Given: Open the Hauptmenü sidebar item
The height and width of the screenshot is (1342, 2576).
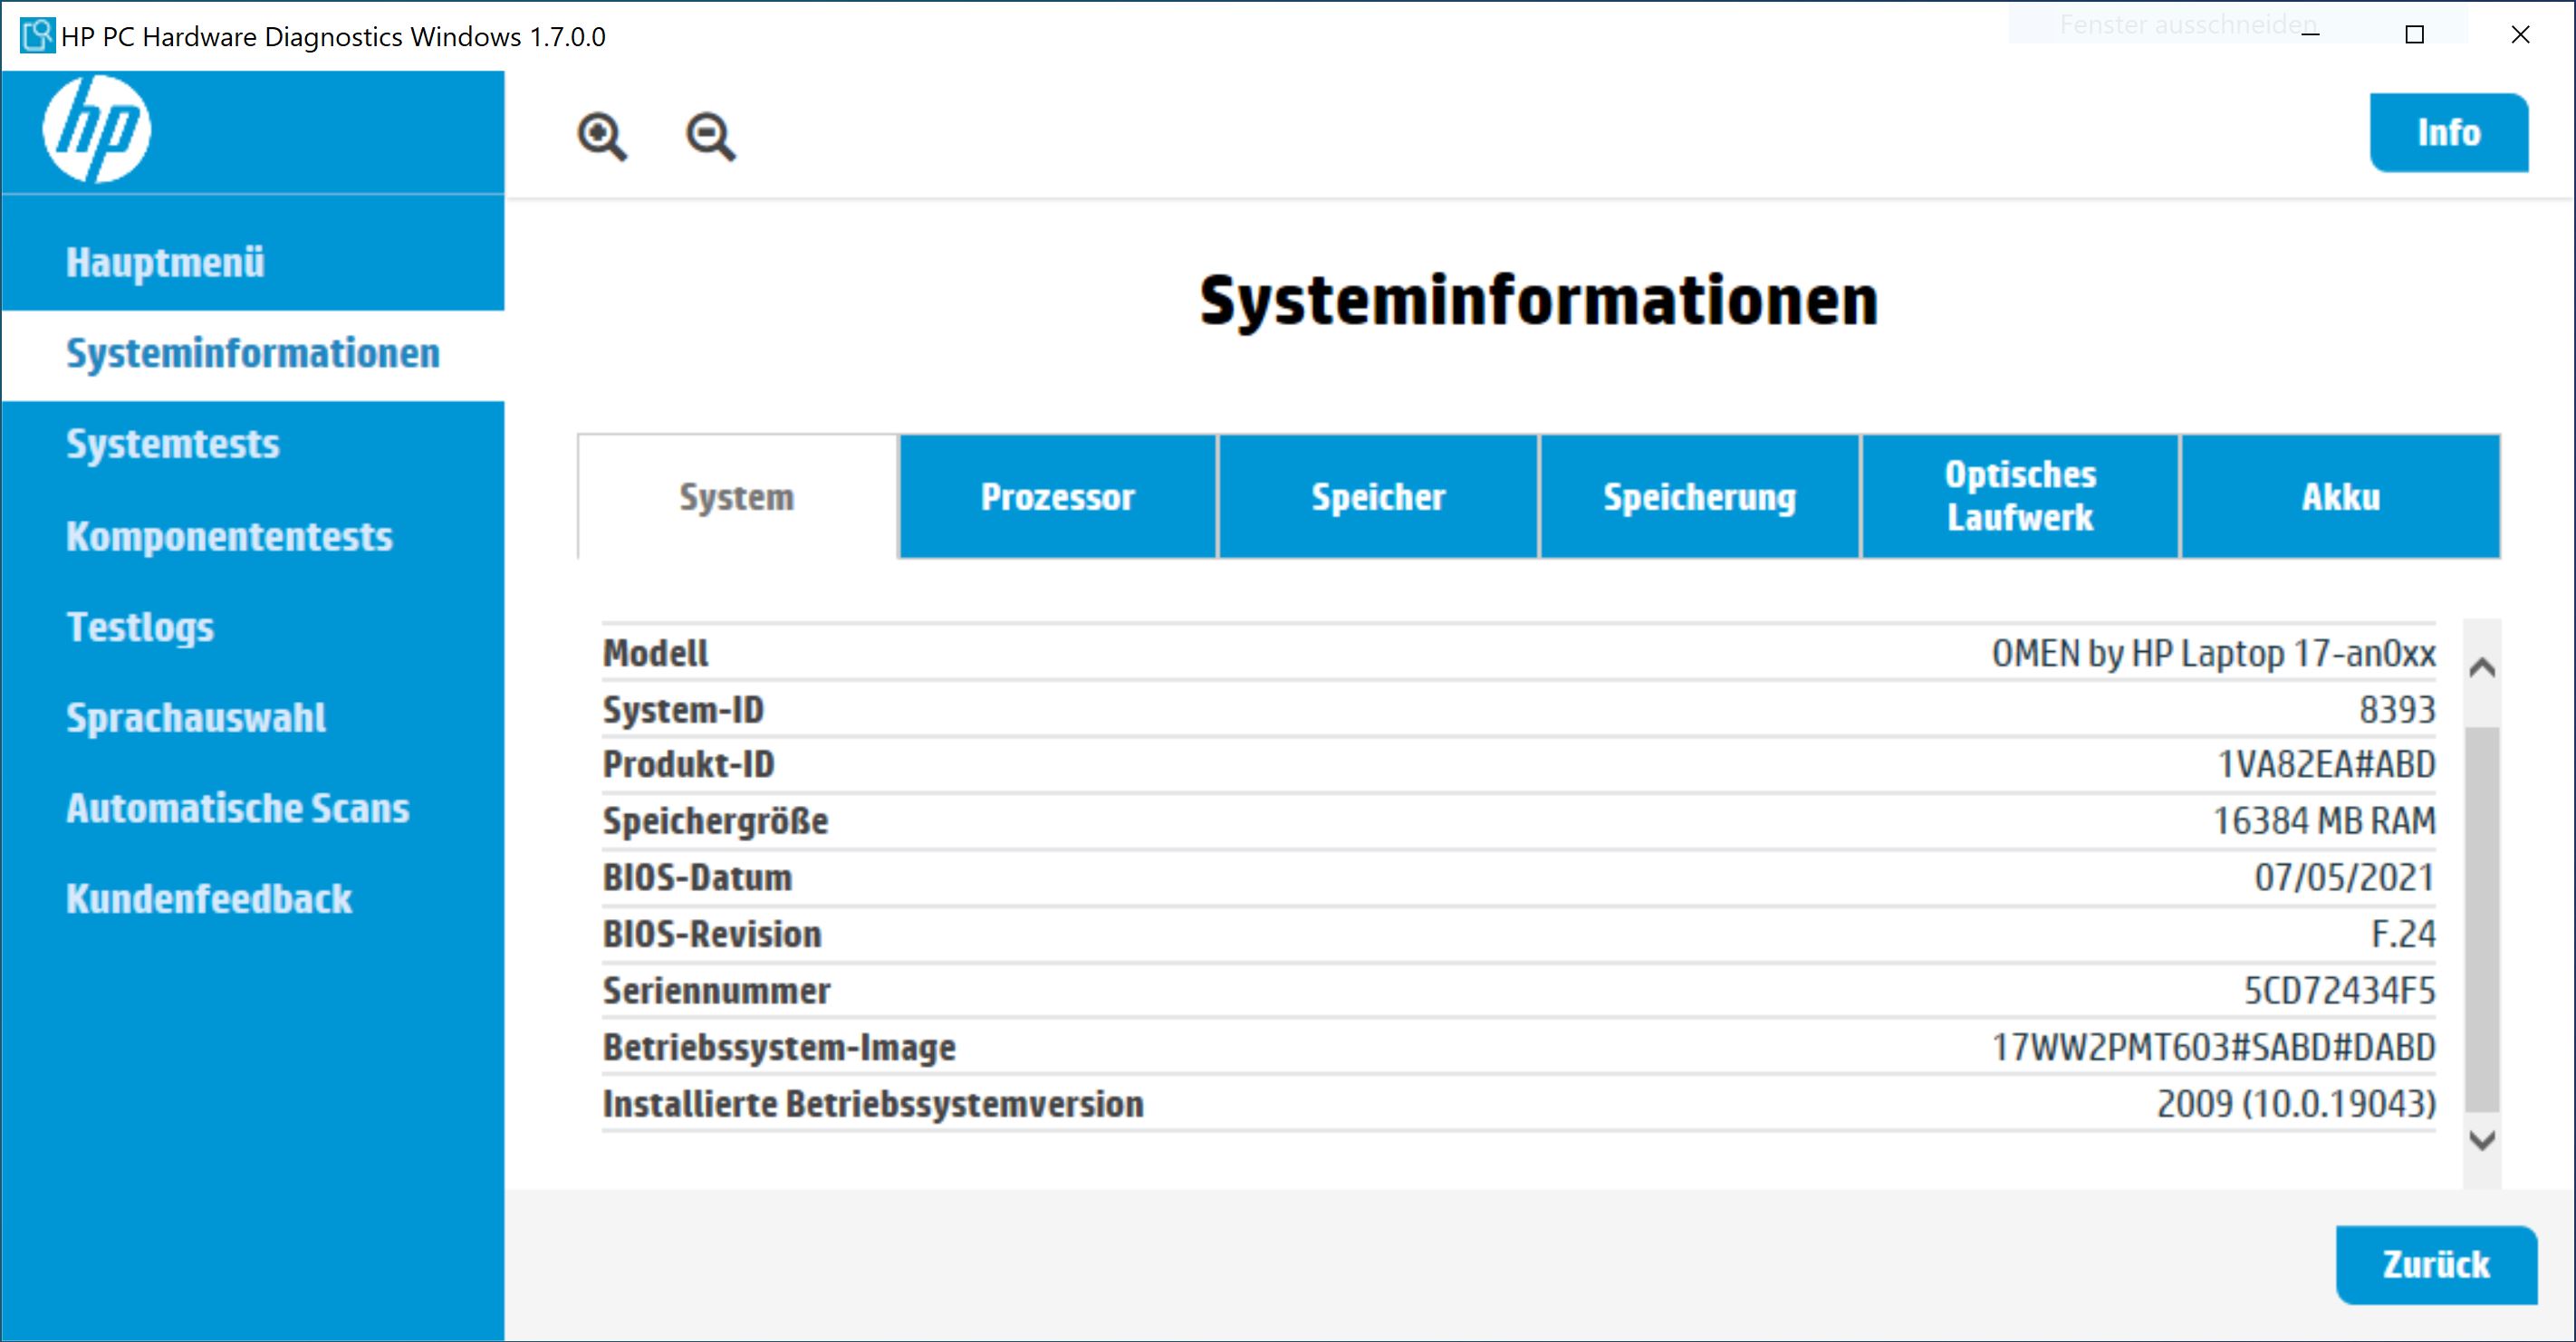Looking at the screenshot, I should click(x=165, y=262).
